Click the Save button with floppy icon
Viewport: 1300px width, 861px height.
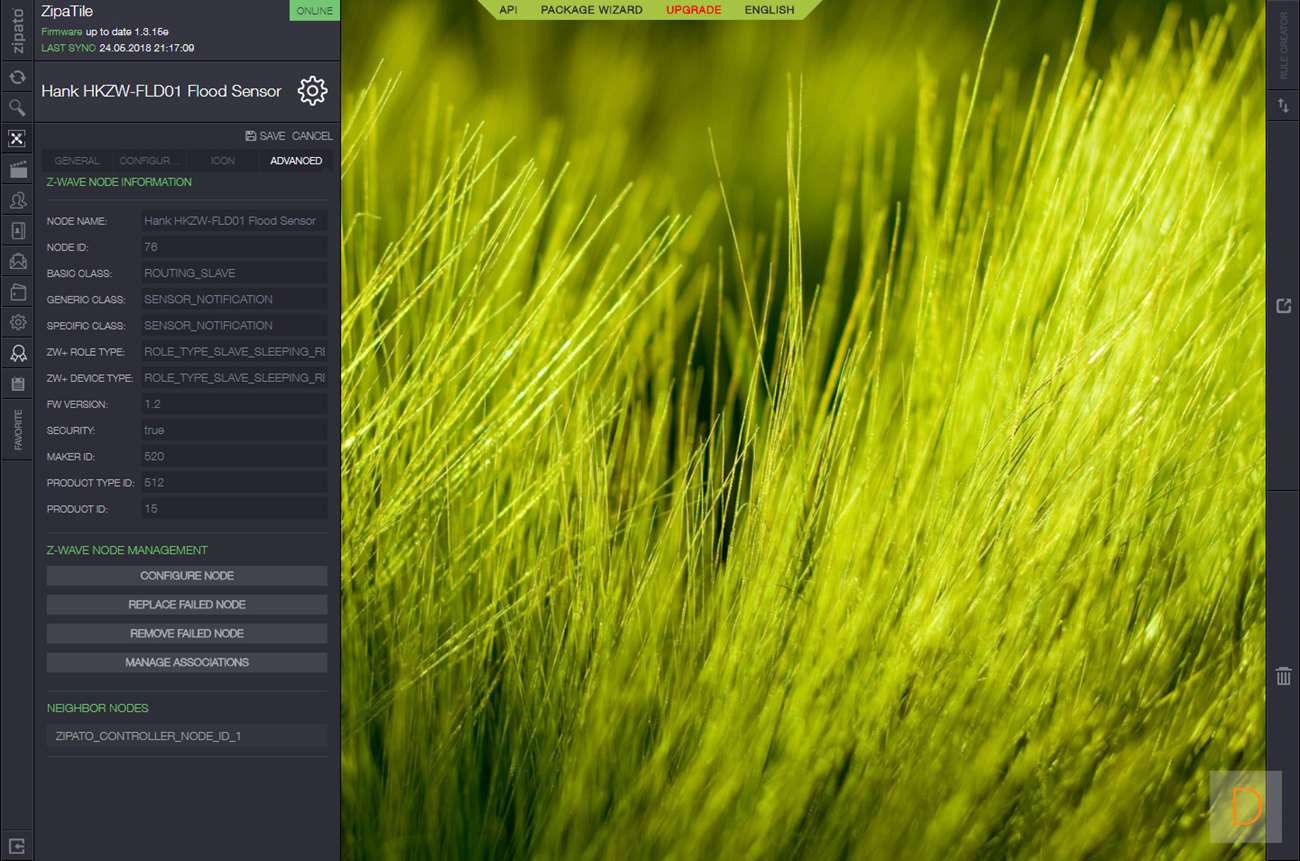coord(265,136)
